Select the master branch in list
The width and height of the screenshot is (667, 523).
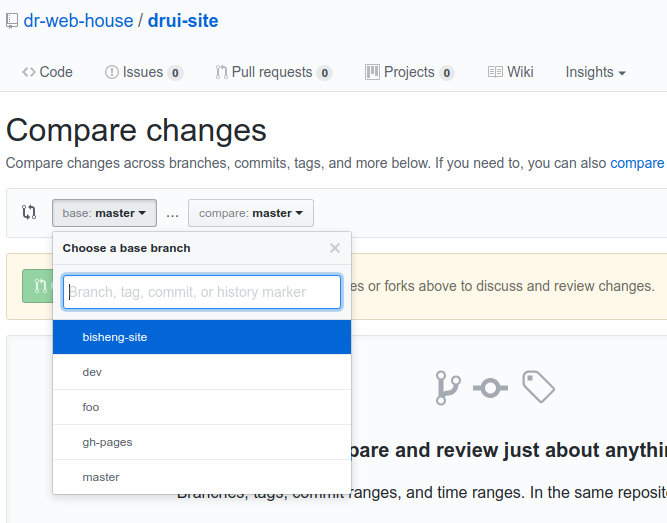pyautogui.click(x=202, y=477)
